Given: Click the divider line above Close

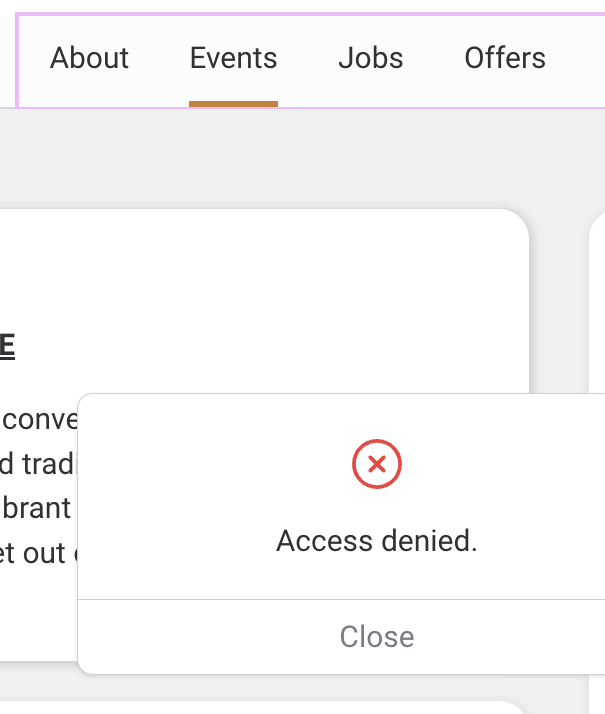Looking at the screenshot, I should click(340, 600).
